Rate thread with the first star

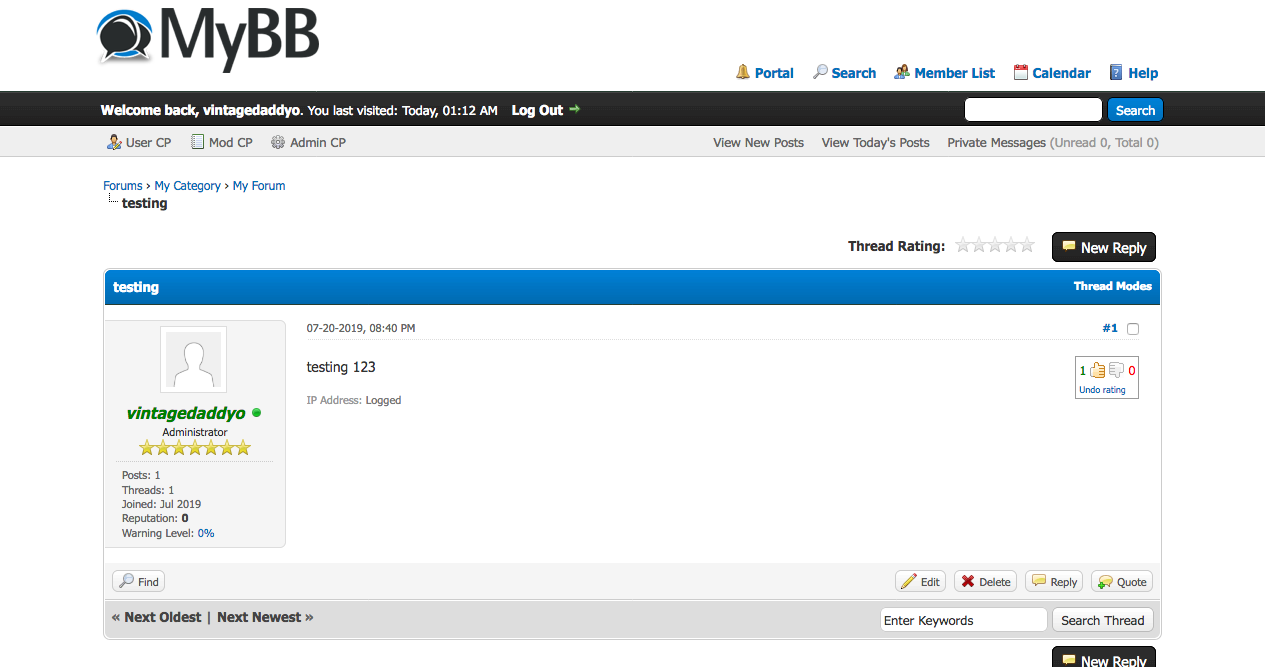[963, 245]
